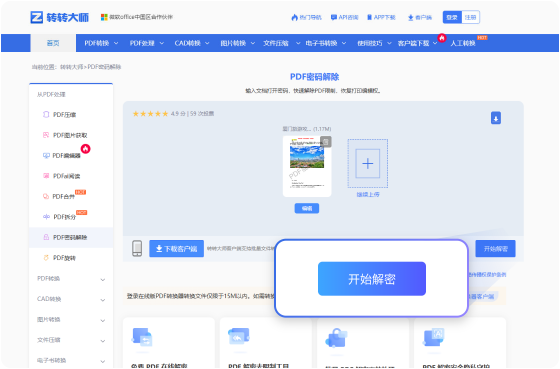560x369 pixels.
Task: Click the PDF密码解除 page heading
Action: click(x=315, y=77)
